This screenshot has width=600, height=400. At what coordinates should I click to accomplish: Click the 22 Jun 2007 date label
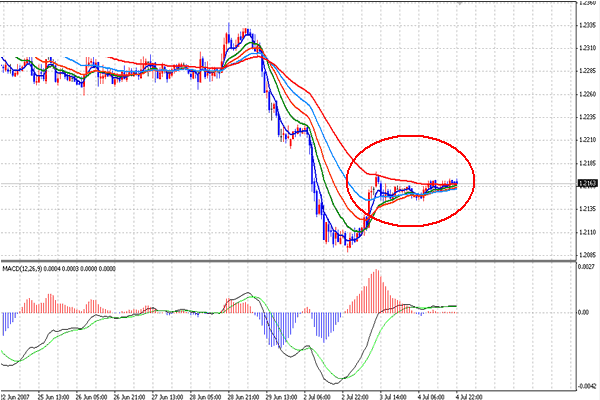tap(15, 397)
